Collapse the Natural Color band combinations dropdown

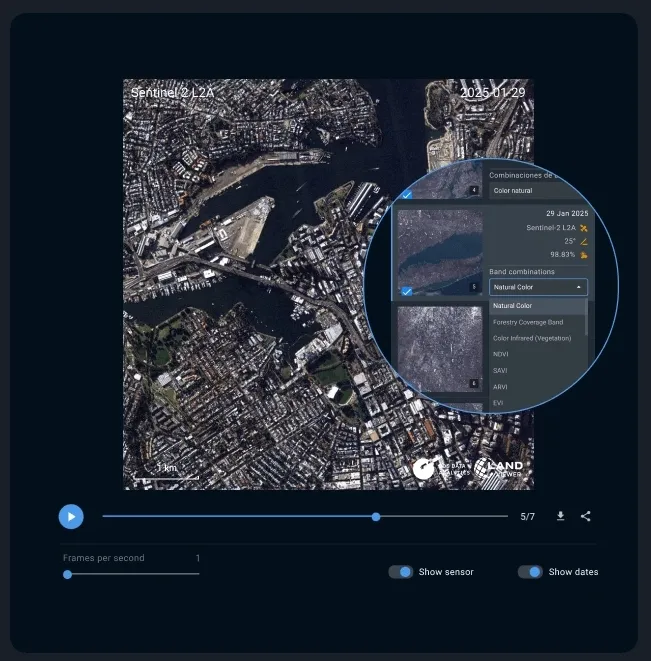(x=579, y=287)
